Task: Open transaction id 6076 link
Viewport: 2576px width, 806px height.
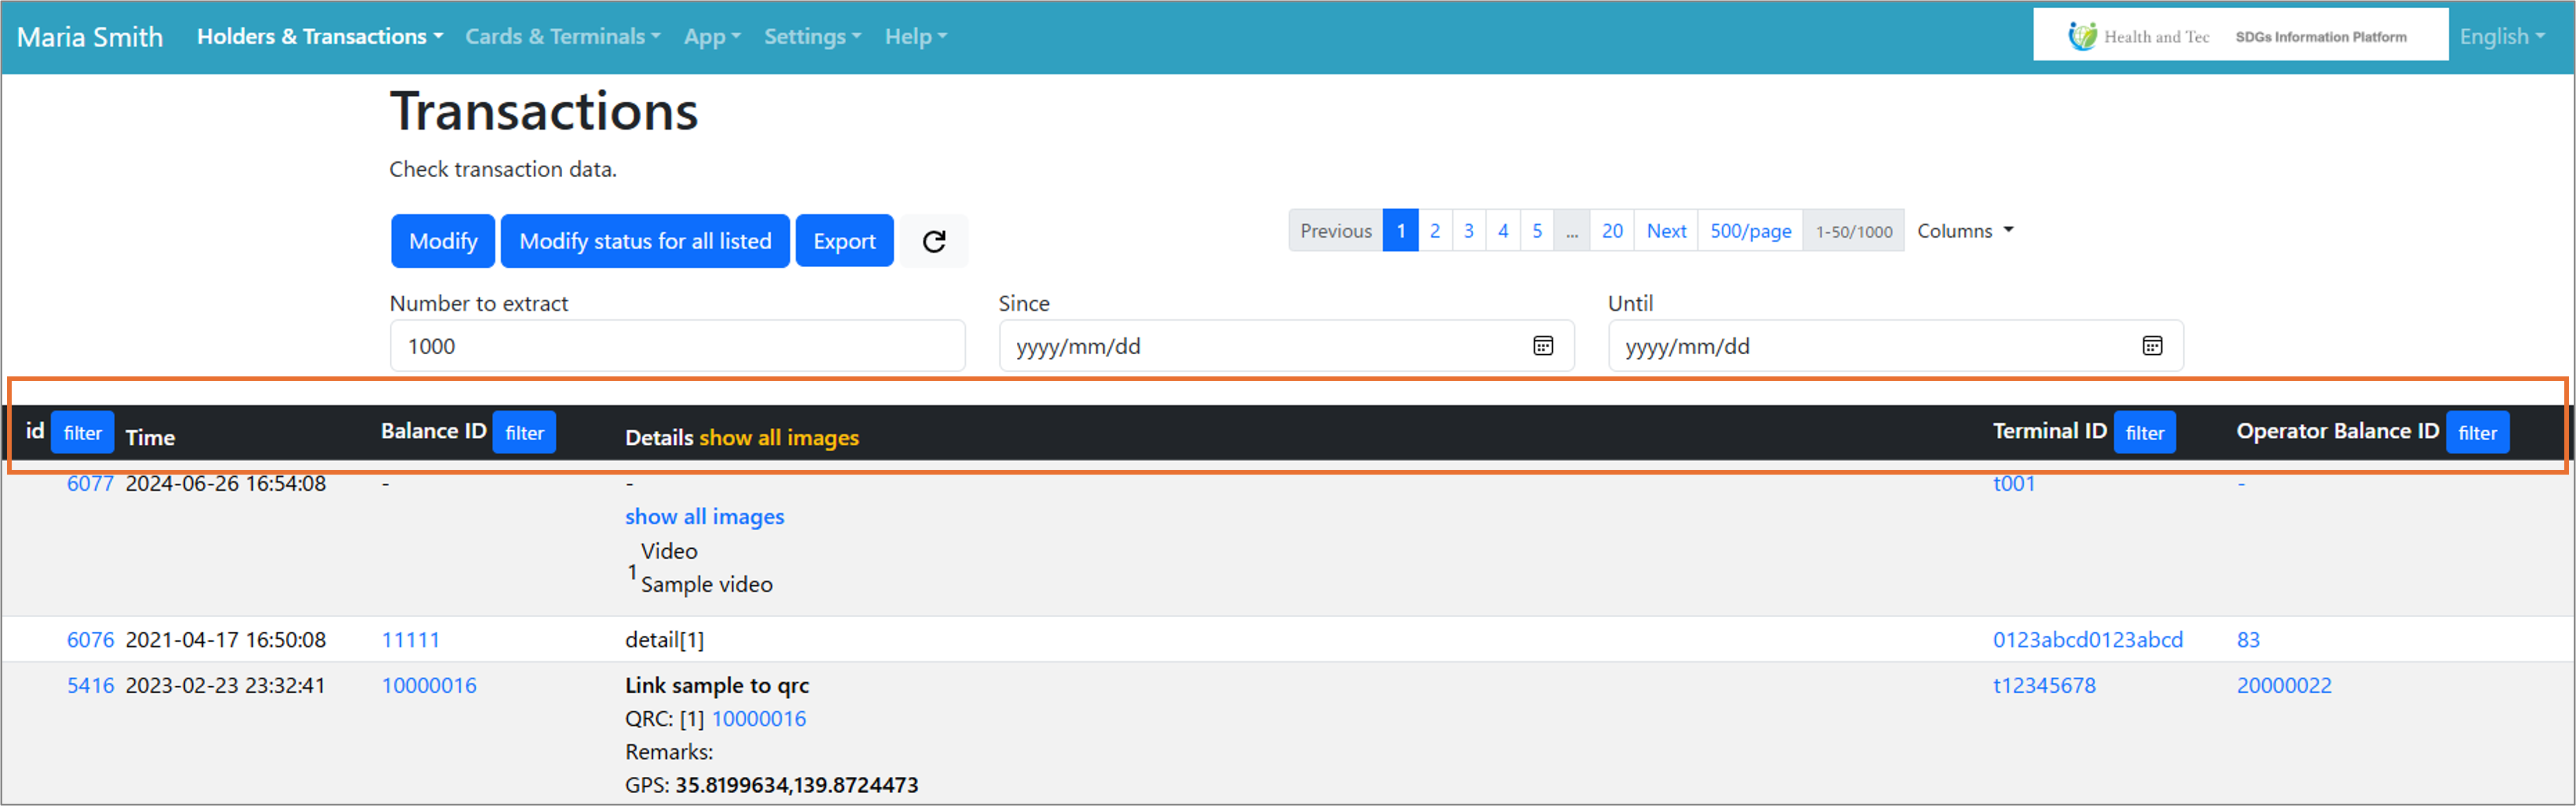Action: click(90, 640)
